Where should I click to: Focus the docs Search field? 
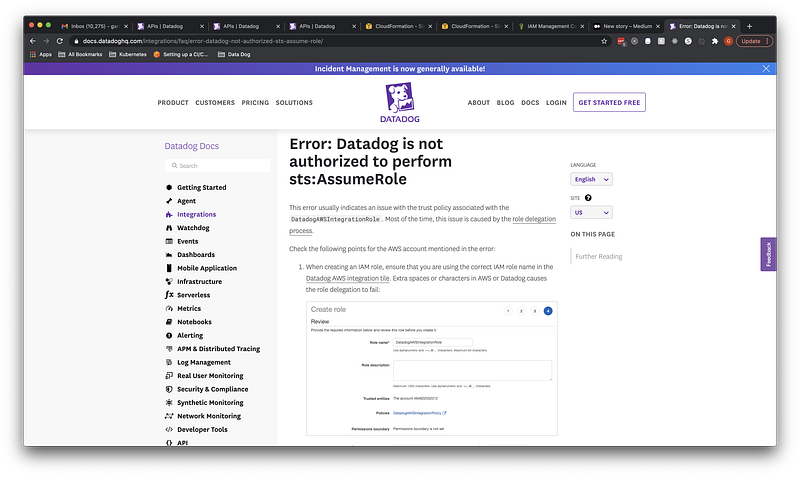pyautogui.click(x=217, y=166)
